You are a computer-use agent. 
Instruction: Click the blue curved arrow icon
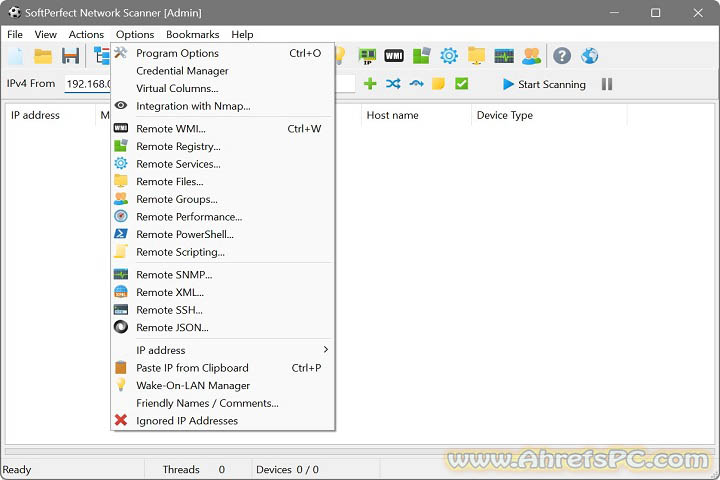[416, 84]
